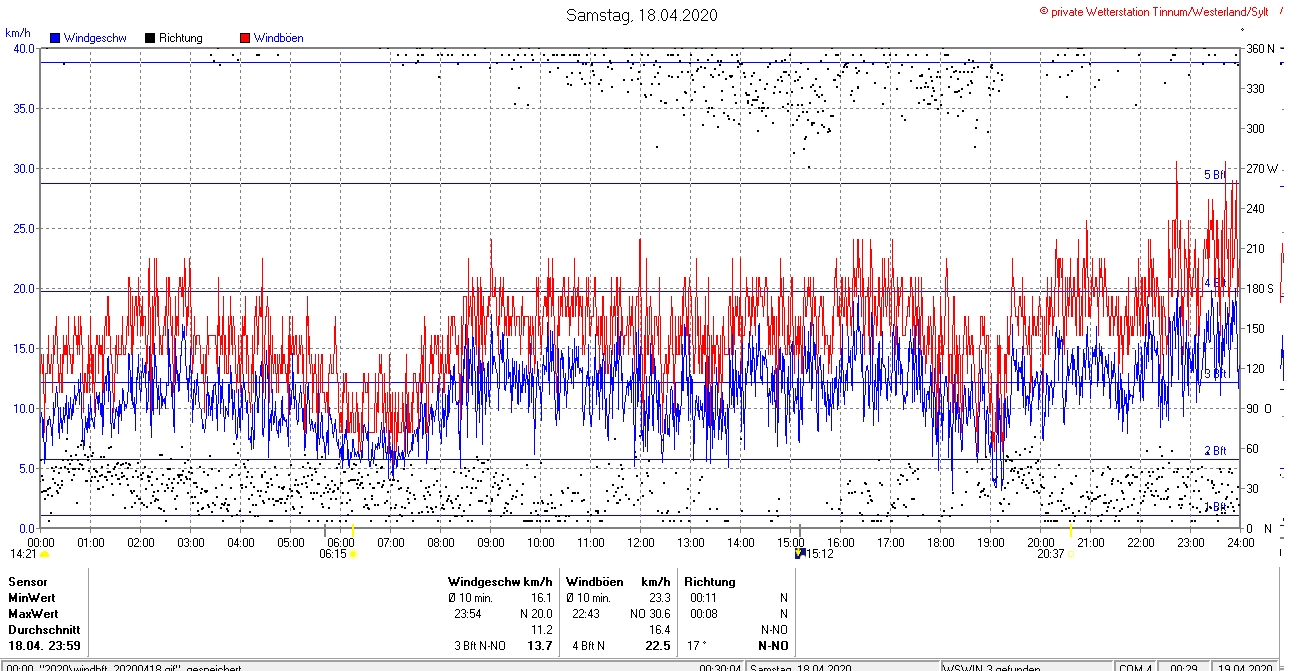Click the bold current speed value 13.7

[540, 646]
